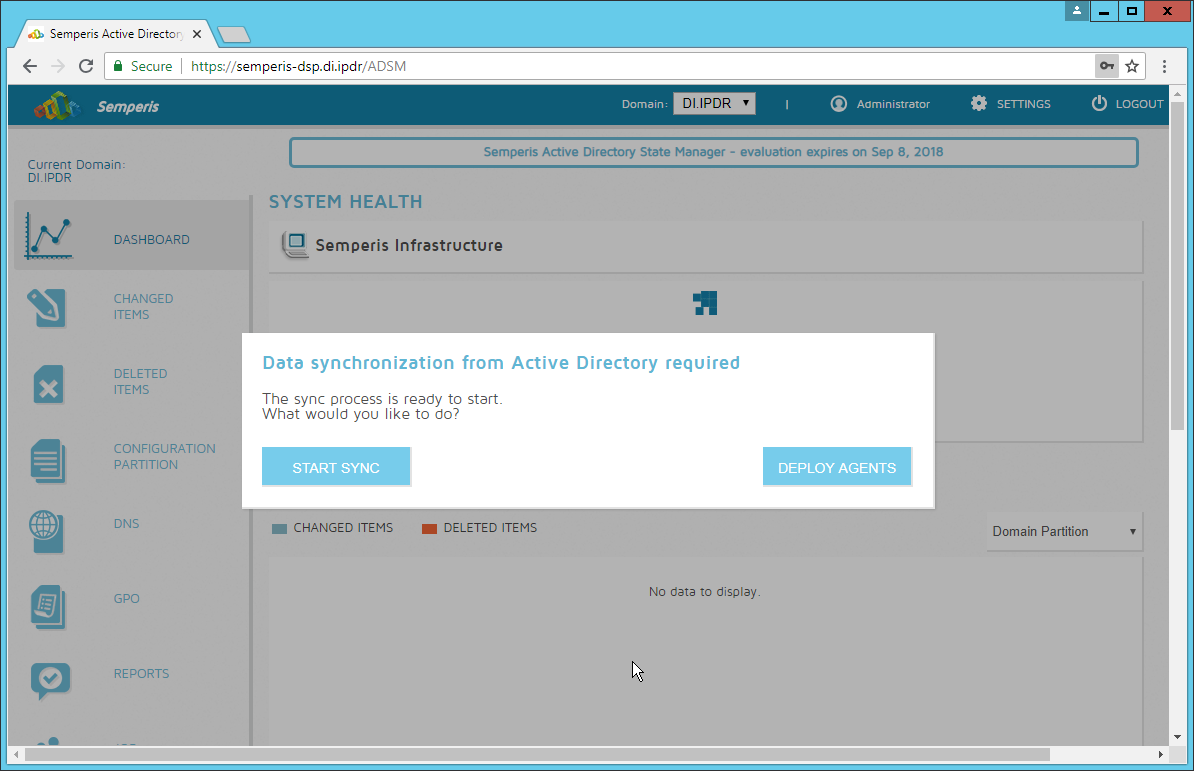
Task: Click the Administrator user icon
Action: pyautogui.click(x=838, y=104)
